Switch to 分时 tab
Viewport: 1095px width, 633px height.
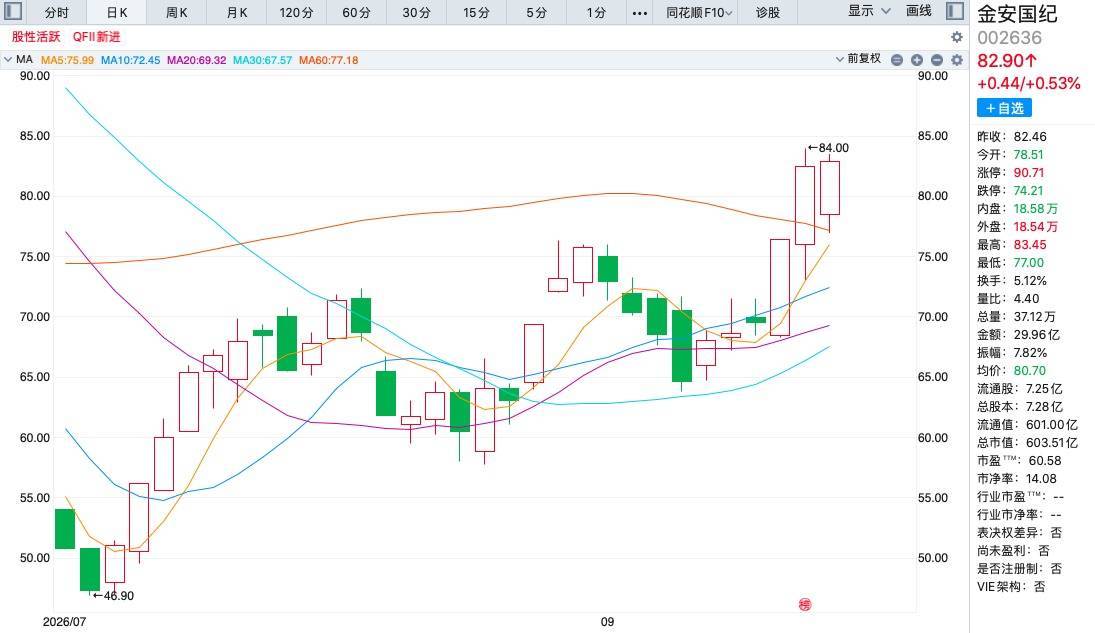(x=57, y=13)
